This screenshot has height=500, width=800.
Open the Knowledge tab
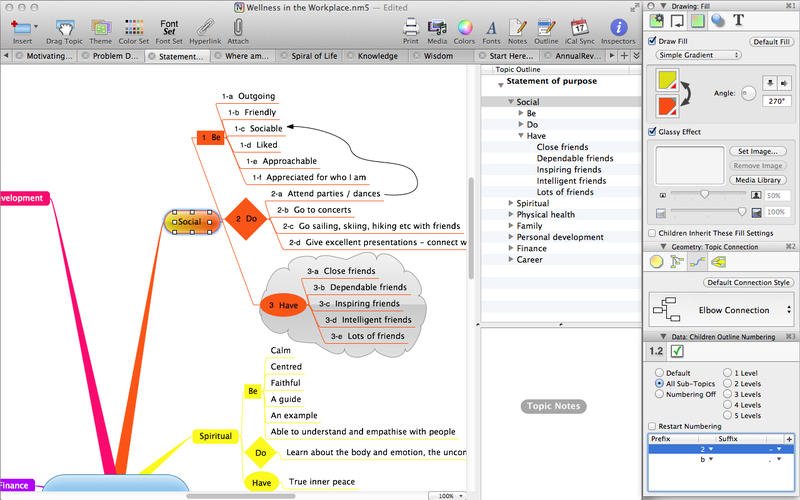(377, 57)
